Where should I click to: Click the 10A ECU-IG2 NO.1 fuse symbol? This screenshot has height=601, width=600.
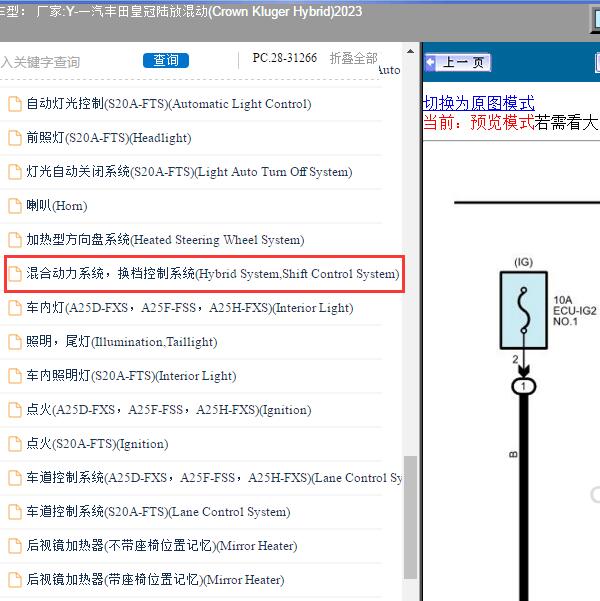click(524, 310)
